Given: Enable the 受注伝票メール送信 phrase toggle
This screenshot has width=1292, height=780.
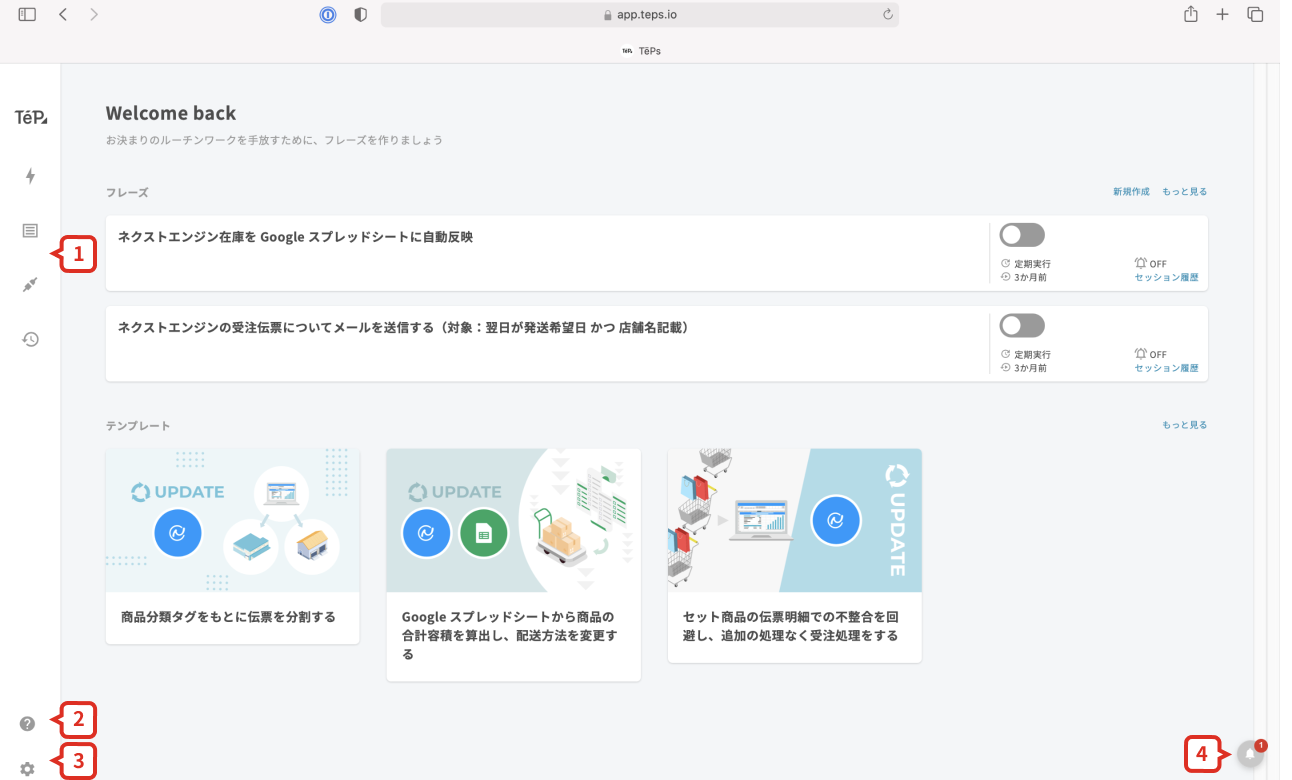Looking at the screenshot, I should [x=1023, y=326].
